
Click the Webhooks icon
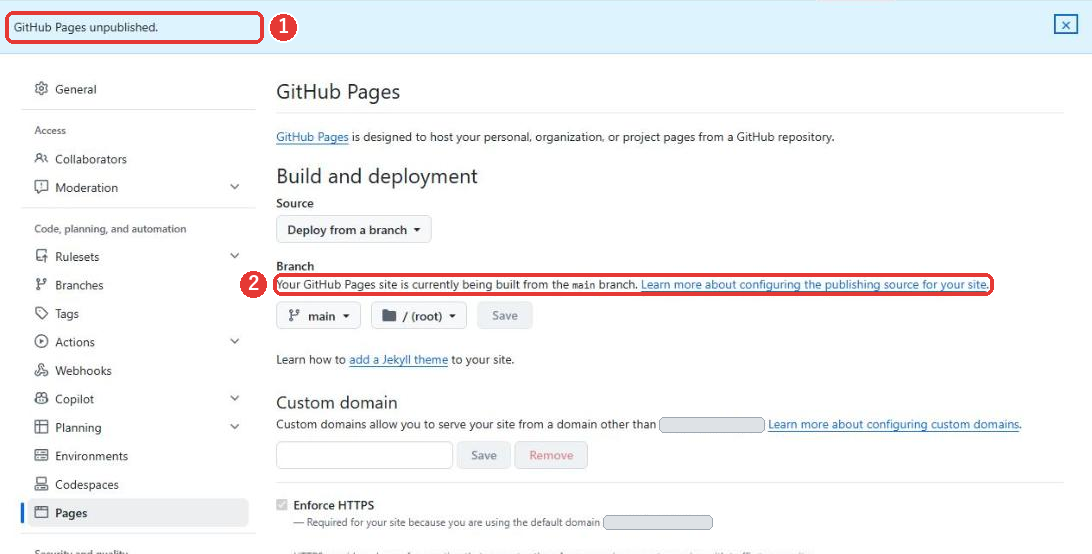point(41,370)
